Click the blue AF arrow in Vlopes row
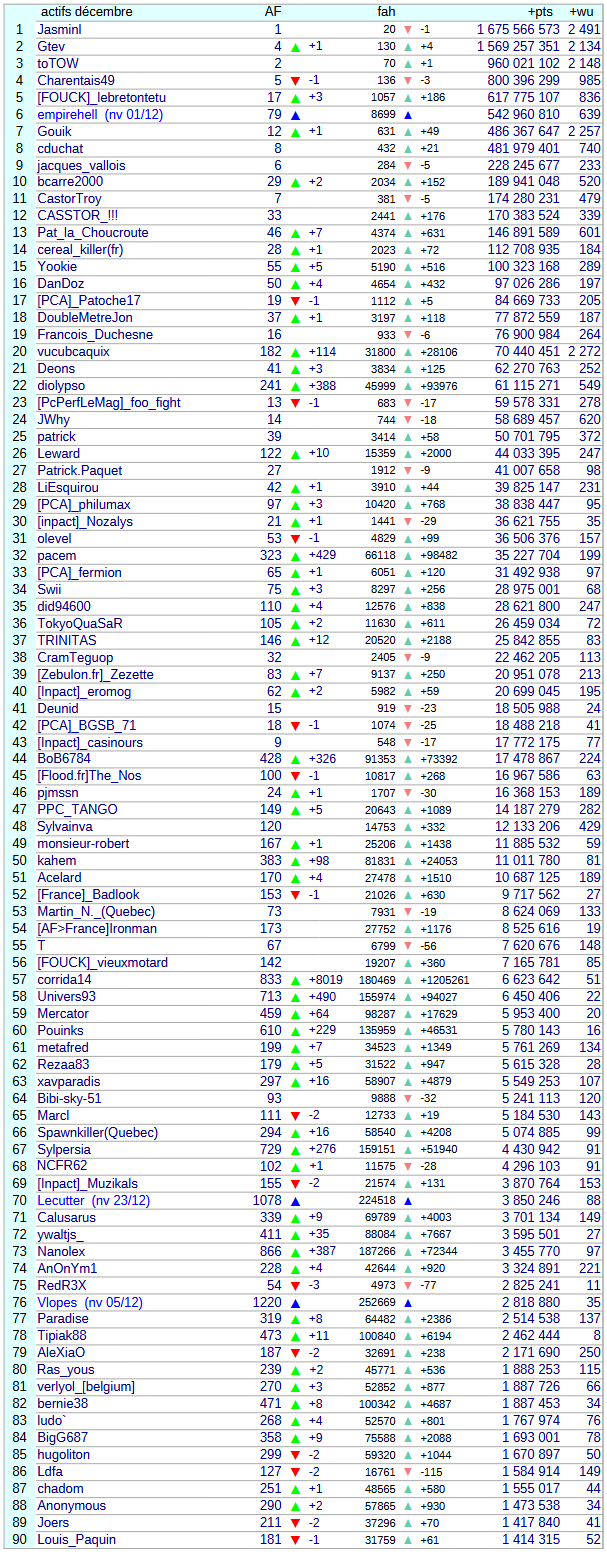The height and width of the screenshot is (1552, 607). click(295, 1303)
